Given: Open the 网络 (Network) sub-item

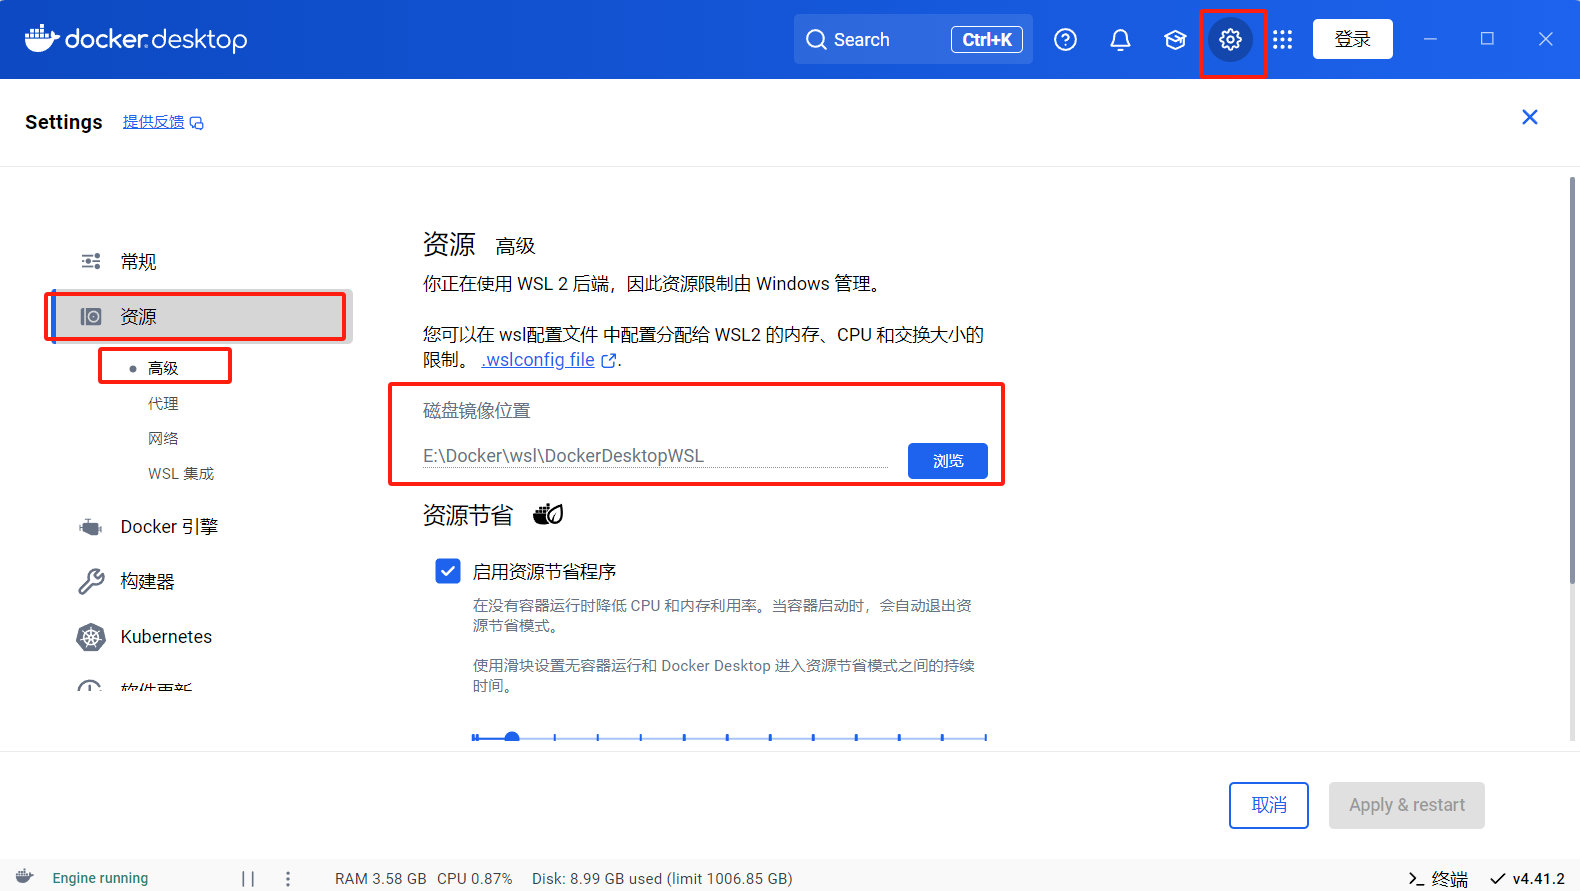Looking at the screenshot, I should (x=163, y=438).
